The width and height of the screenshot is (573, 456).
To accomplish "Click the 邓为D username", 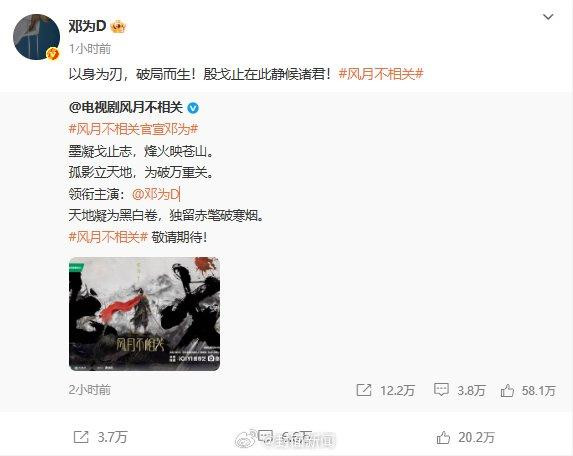I will 87,26.
